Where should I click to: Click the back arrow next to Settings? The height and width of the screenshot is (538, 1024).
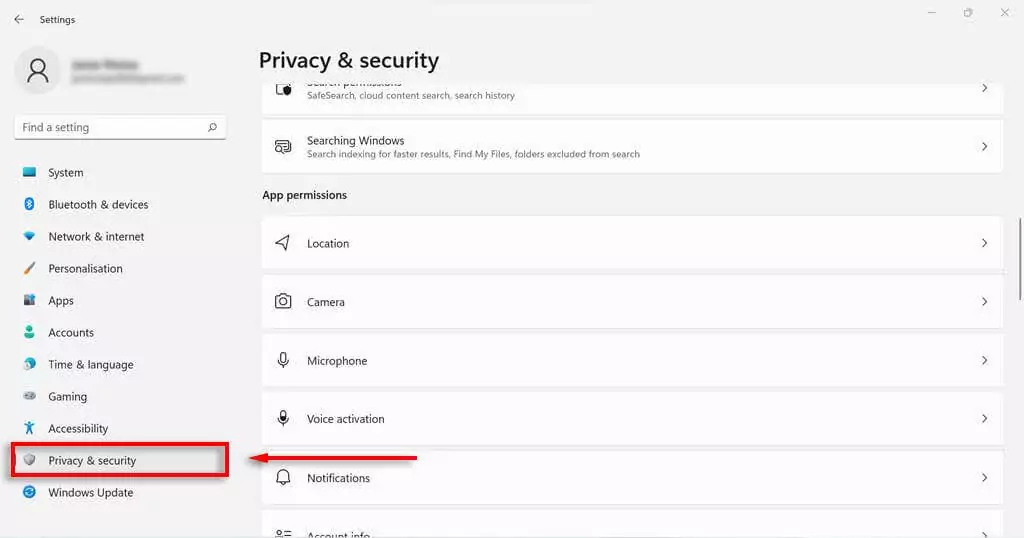19,19
